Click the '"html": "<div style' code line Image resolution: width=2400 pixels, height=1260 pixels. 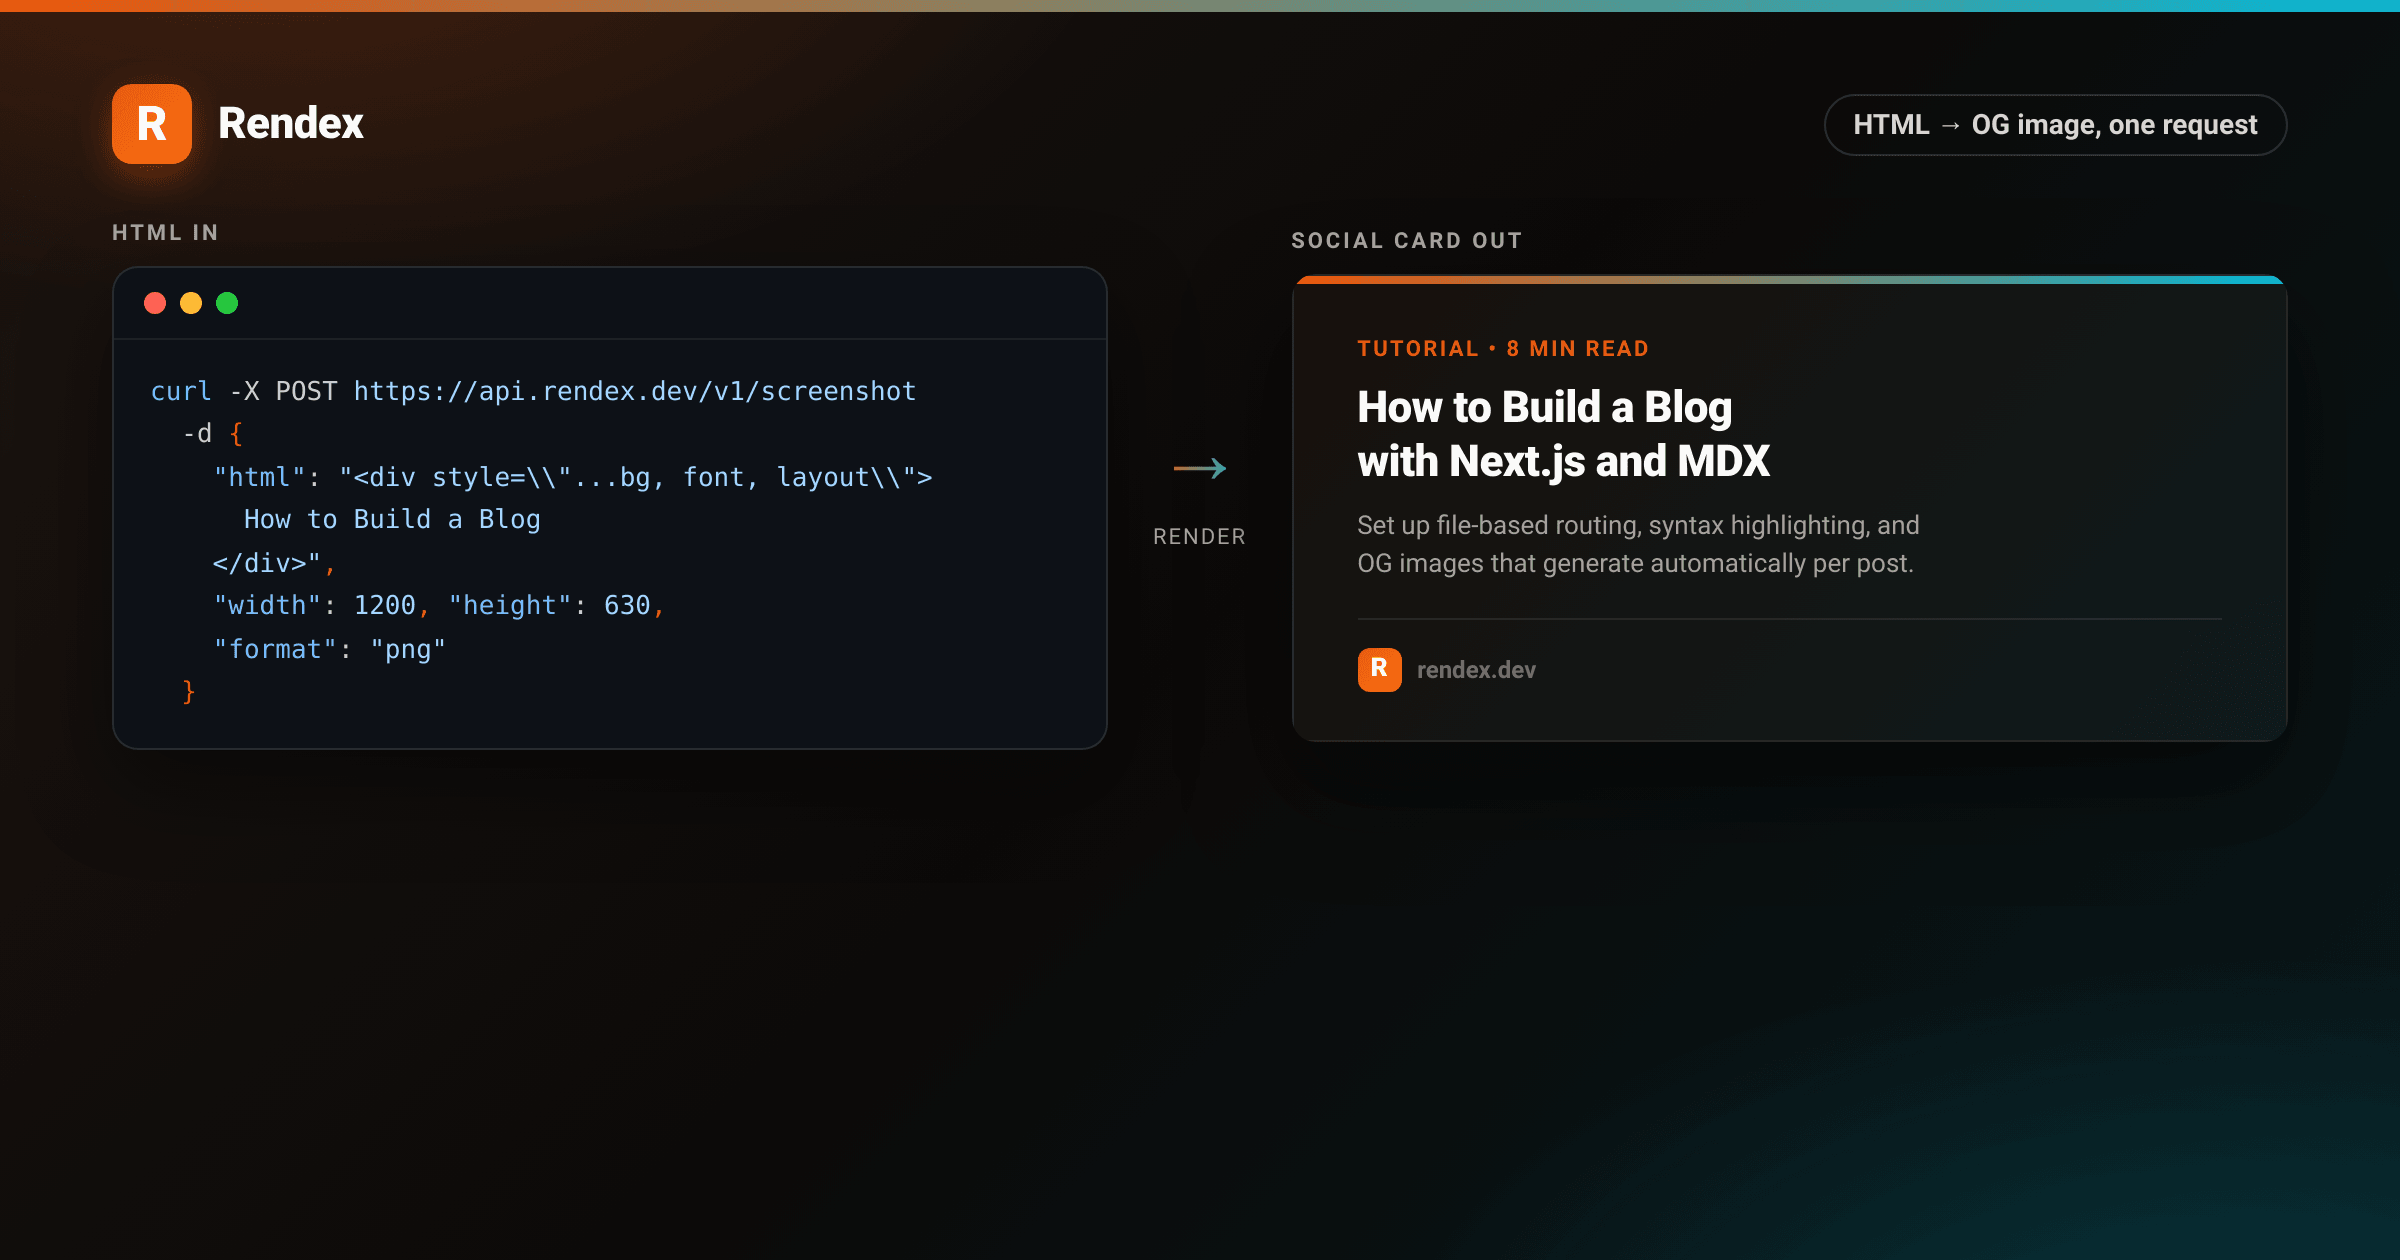point(573,477)
